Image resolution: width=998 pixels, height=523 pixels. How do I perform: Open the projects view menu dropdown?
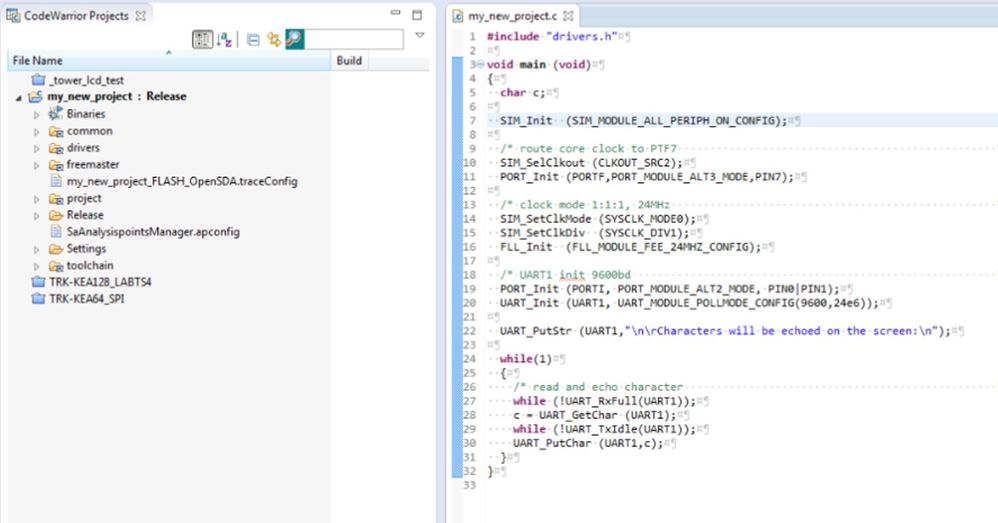pyautogui.click(x=419, y=36)
